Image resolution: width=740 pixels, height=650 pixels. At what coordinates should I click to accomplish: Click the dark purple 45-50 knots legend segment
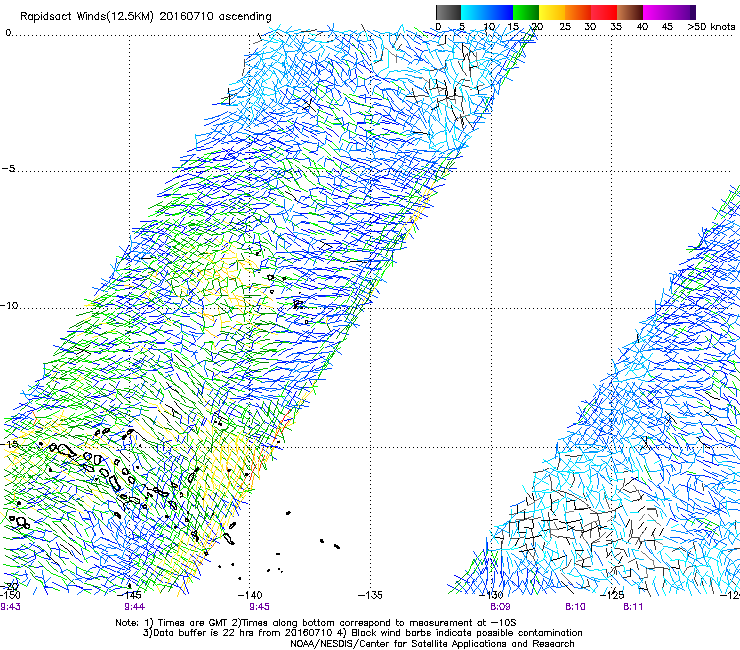tap(682, 12)
